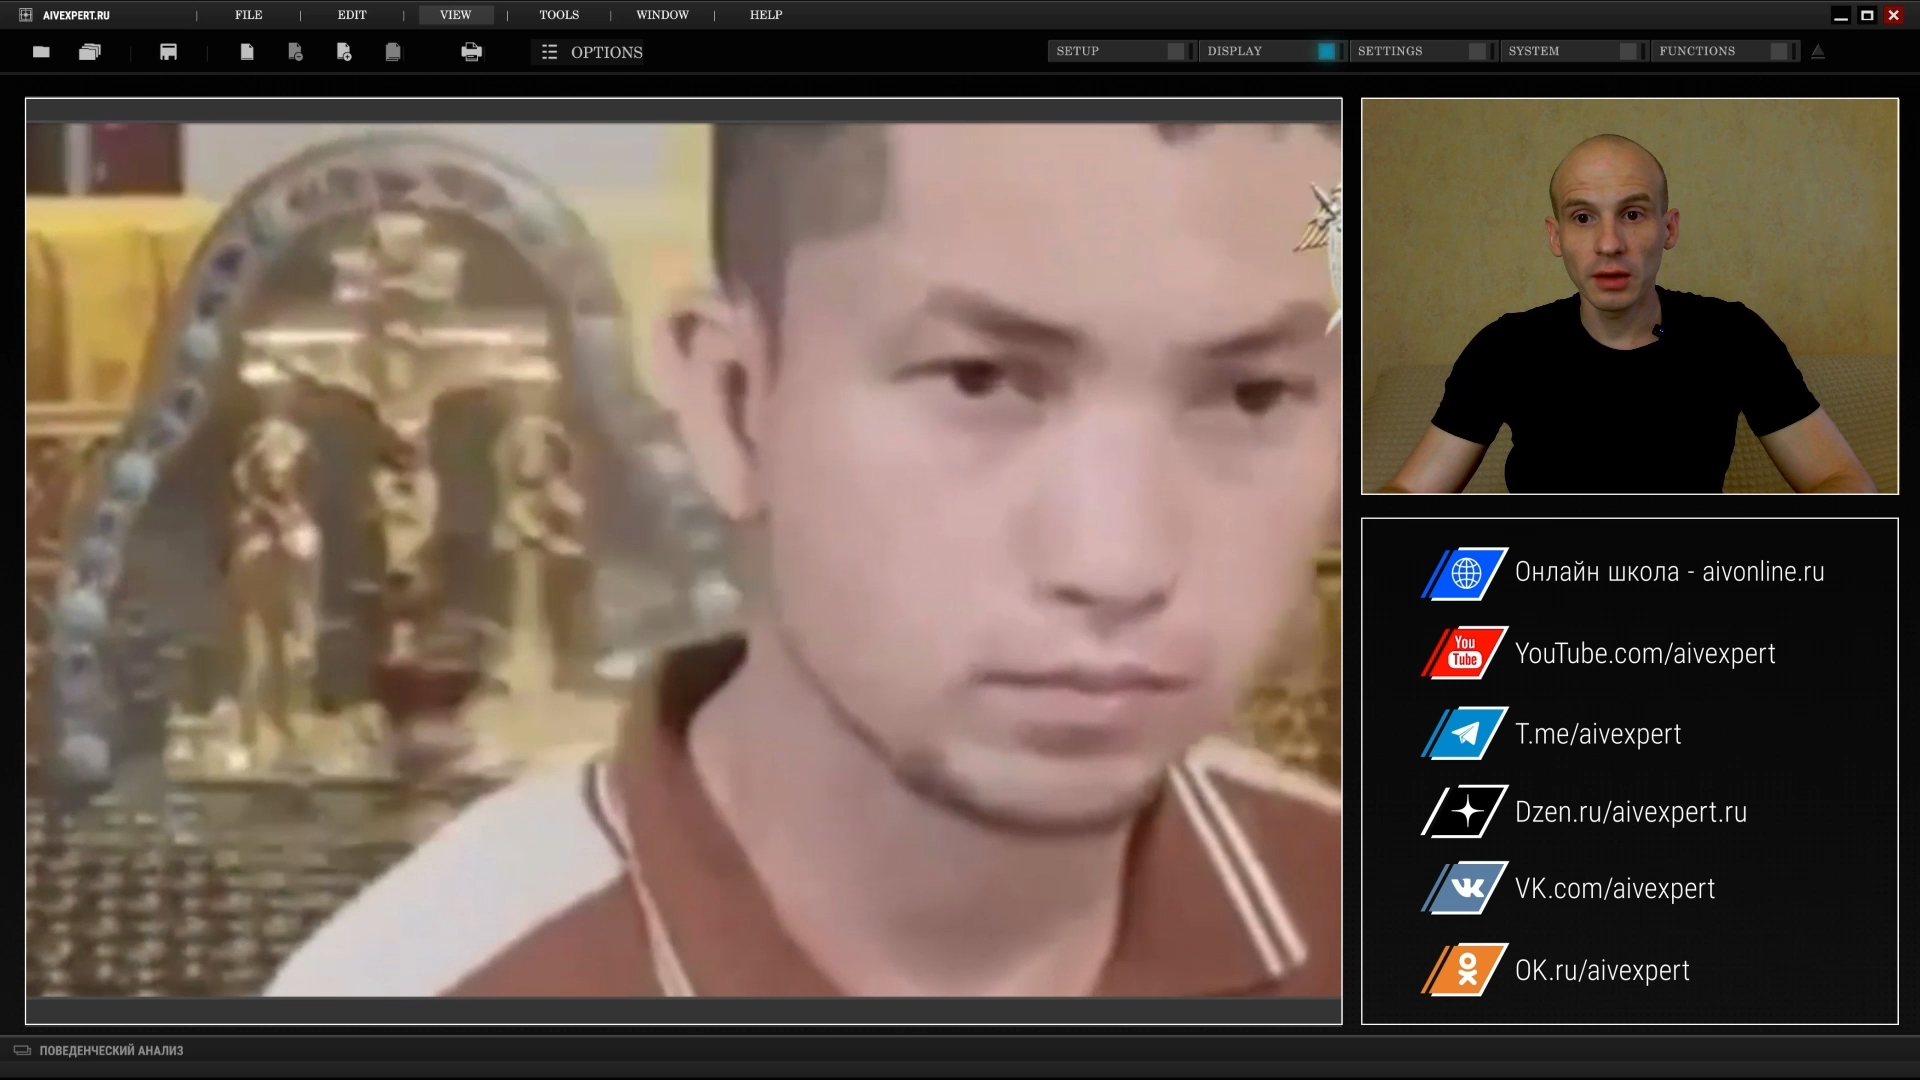Toggle the FUNCTIONS indicator switch
This screenshot has height=1080, width=1920.
pyautogui.click(x=1778, y=51)
